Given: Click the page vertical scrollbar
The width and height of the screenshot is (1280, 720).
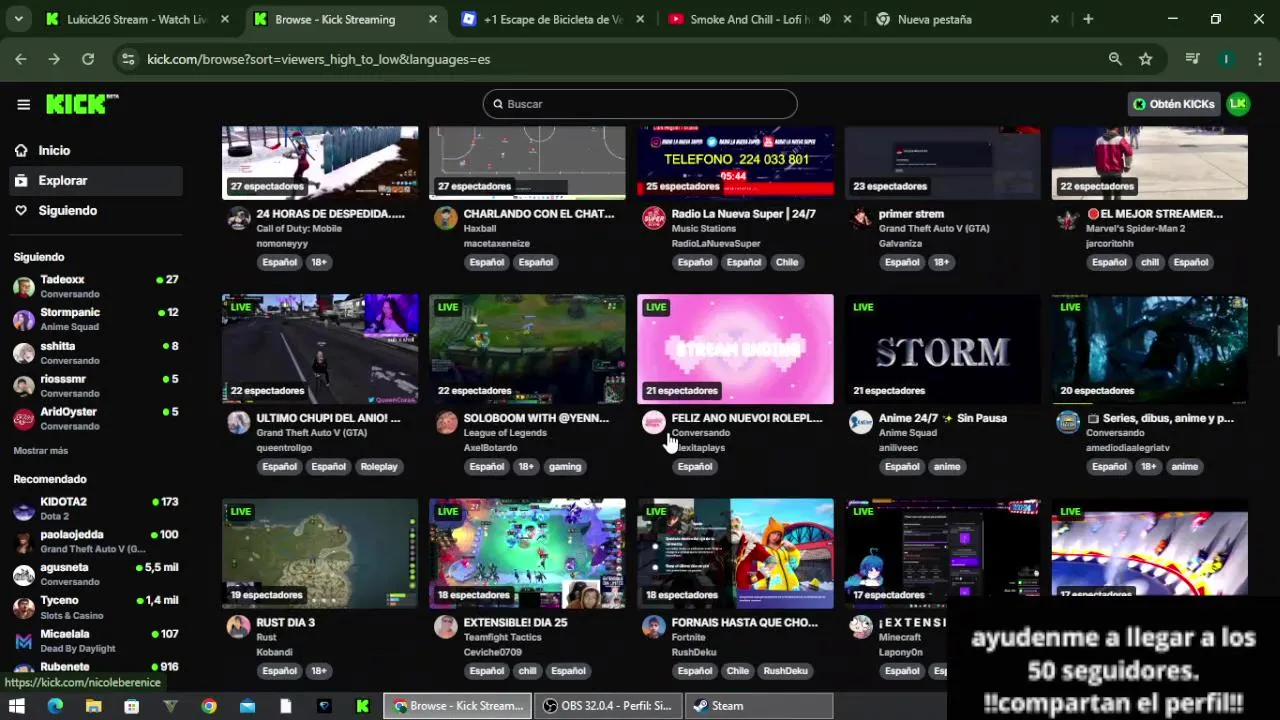Looking at the screenshot, I should (1276, 340).
